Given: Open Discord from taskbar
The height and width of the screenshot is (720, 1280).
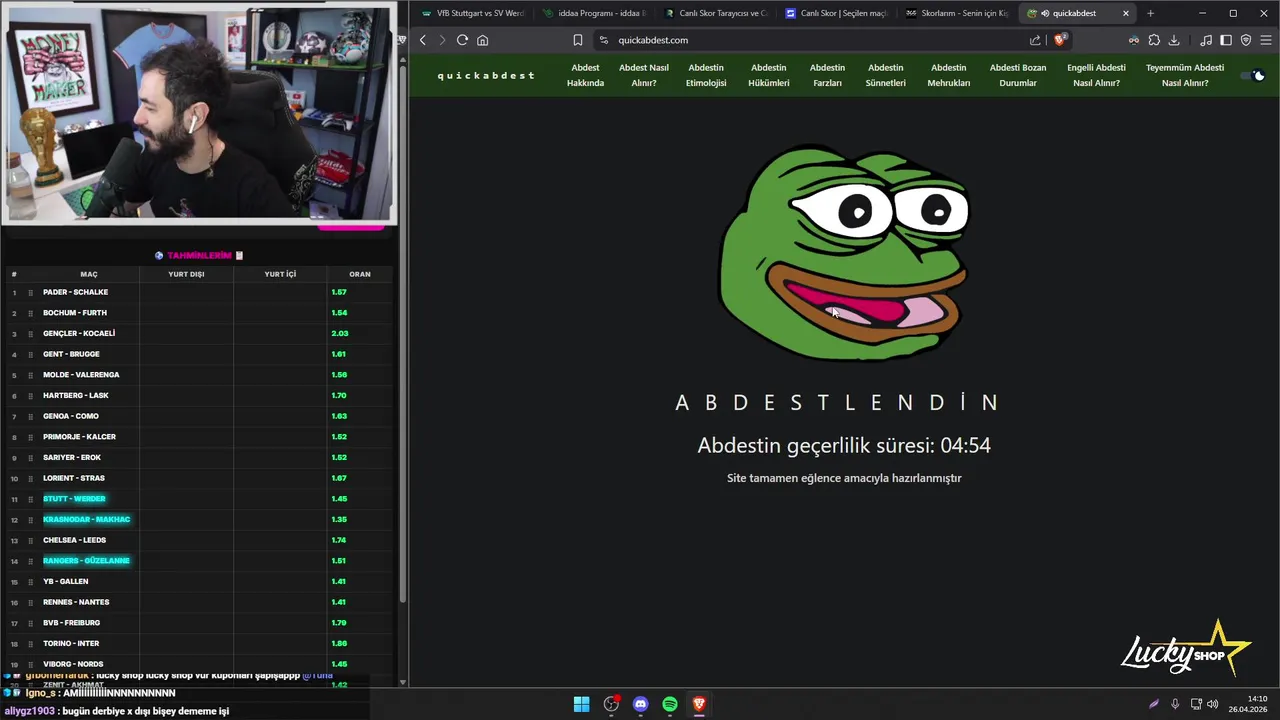Looking at the screenshot, I should click(x=640, y=704).
